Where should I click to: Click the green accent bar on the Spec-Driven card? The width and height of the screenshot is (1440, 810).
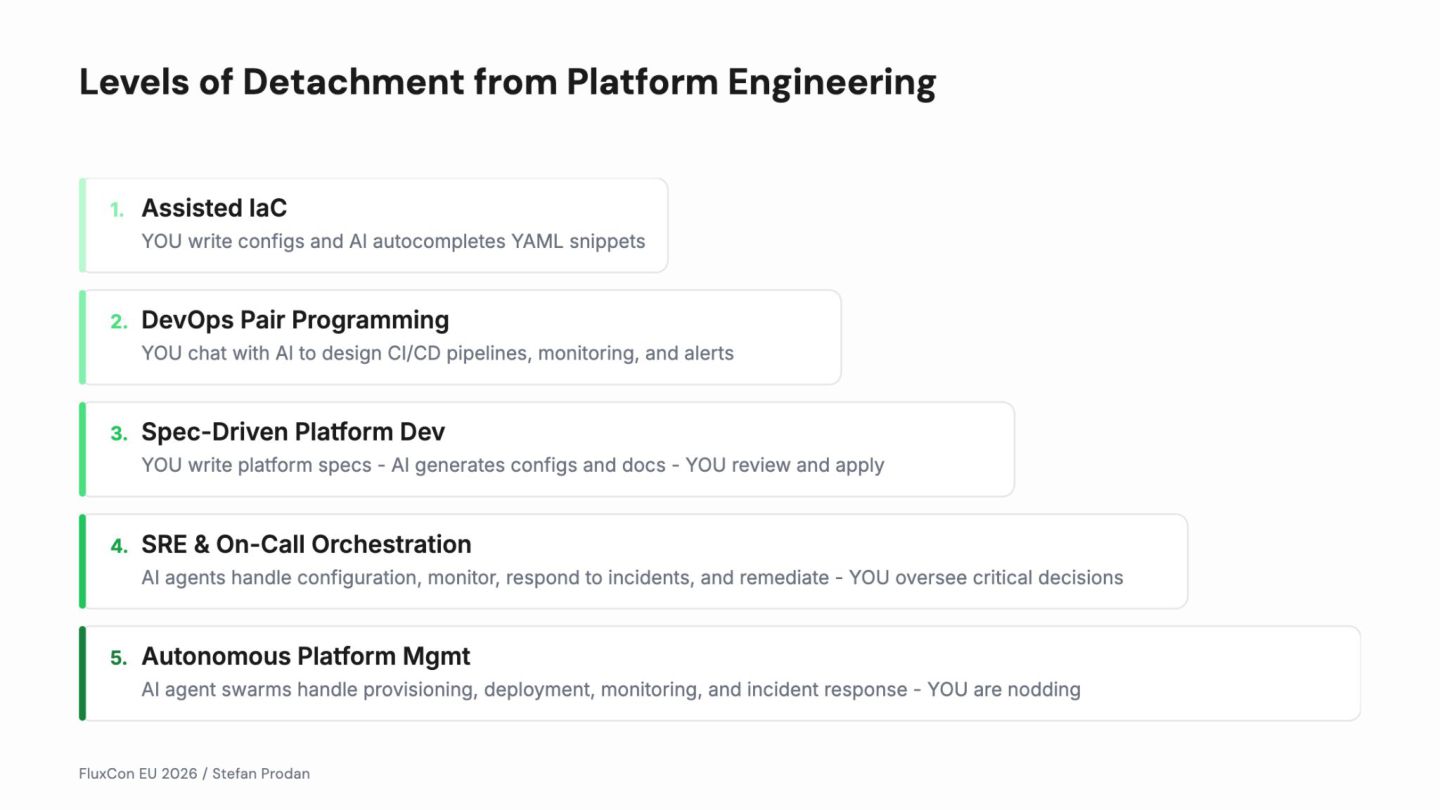[83, 449]
